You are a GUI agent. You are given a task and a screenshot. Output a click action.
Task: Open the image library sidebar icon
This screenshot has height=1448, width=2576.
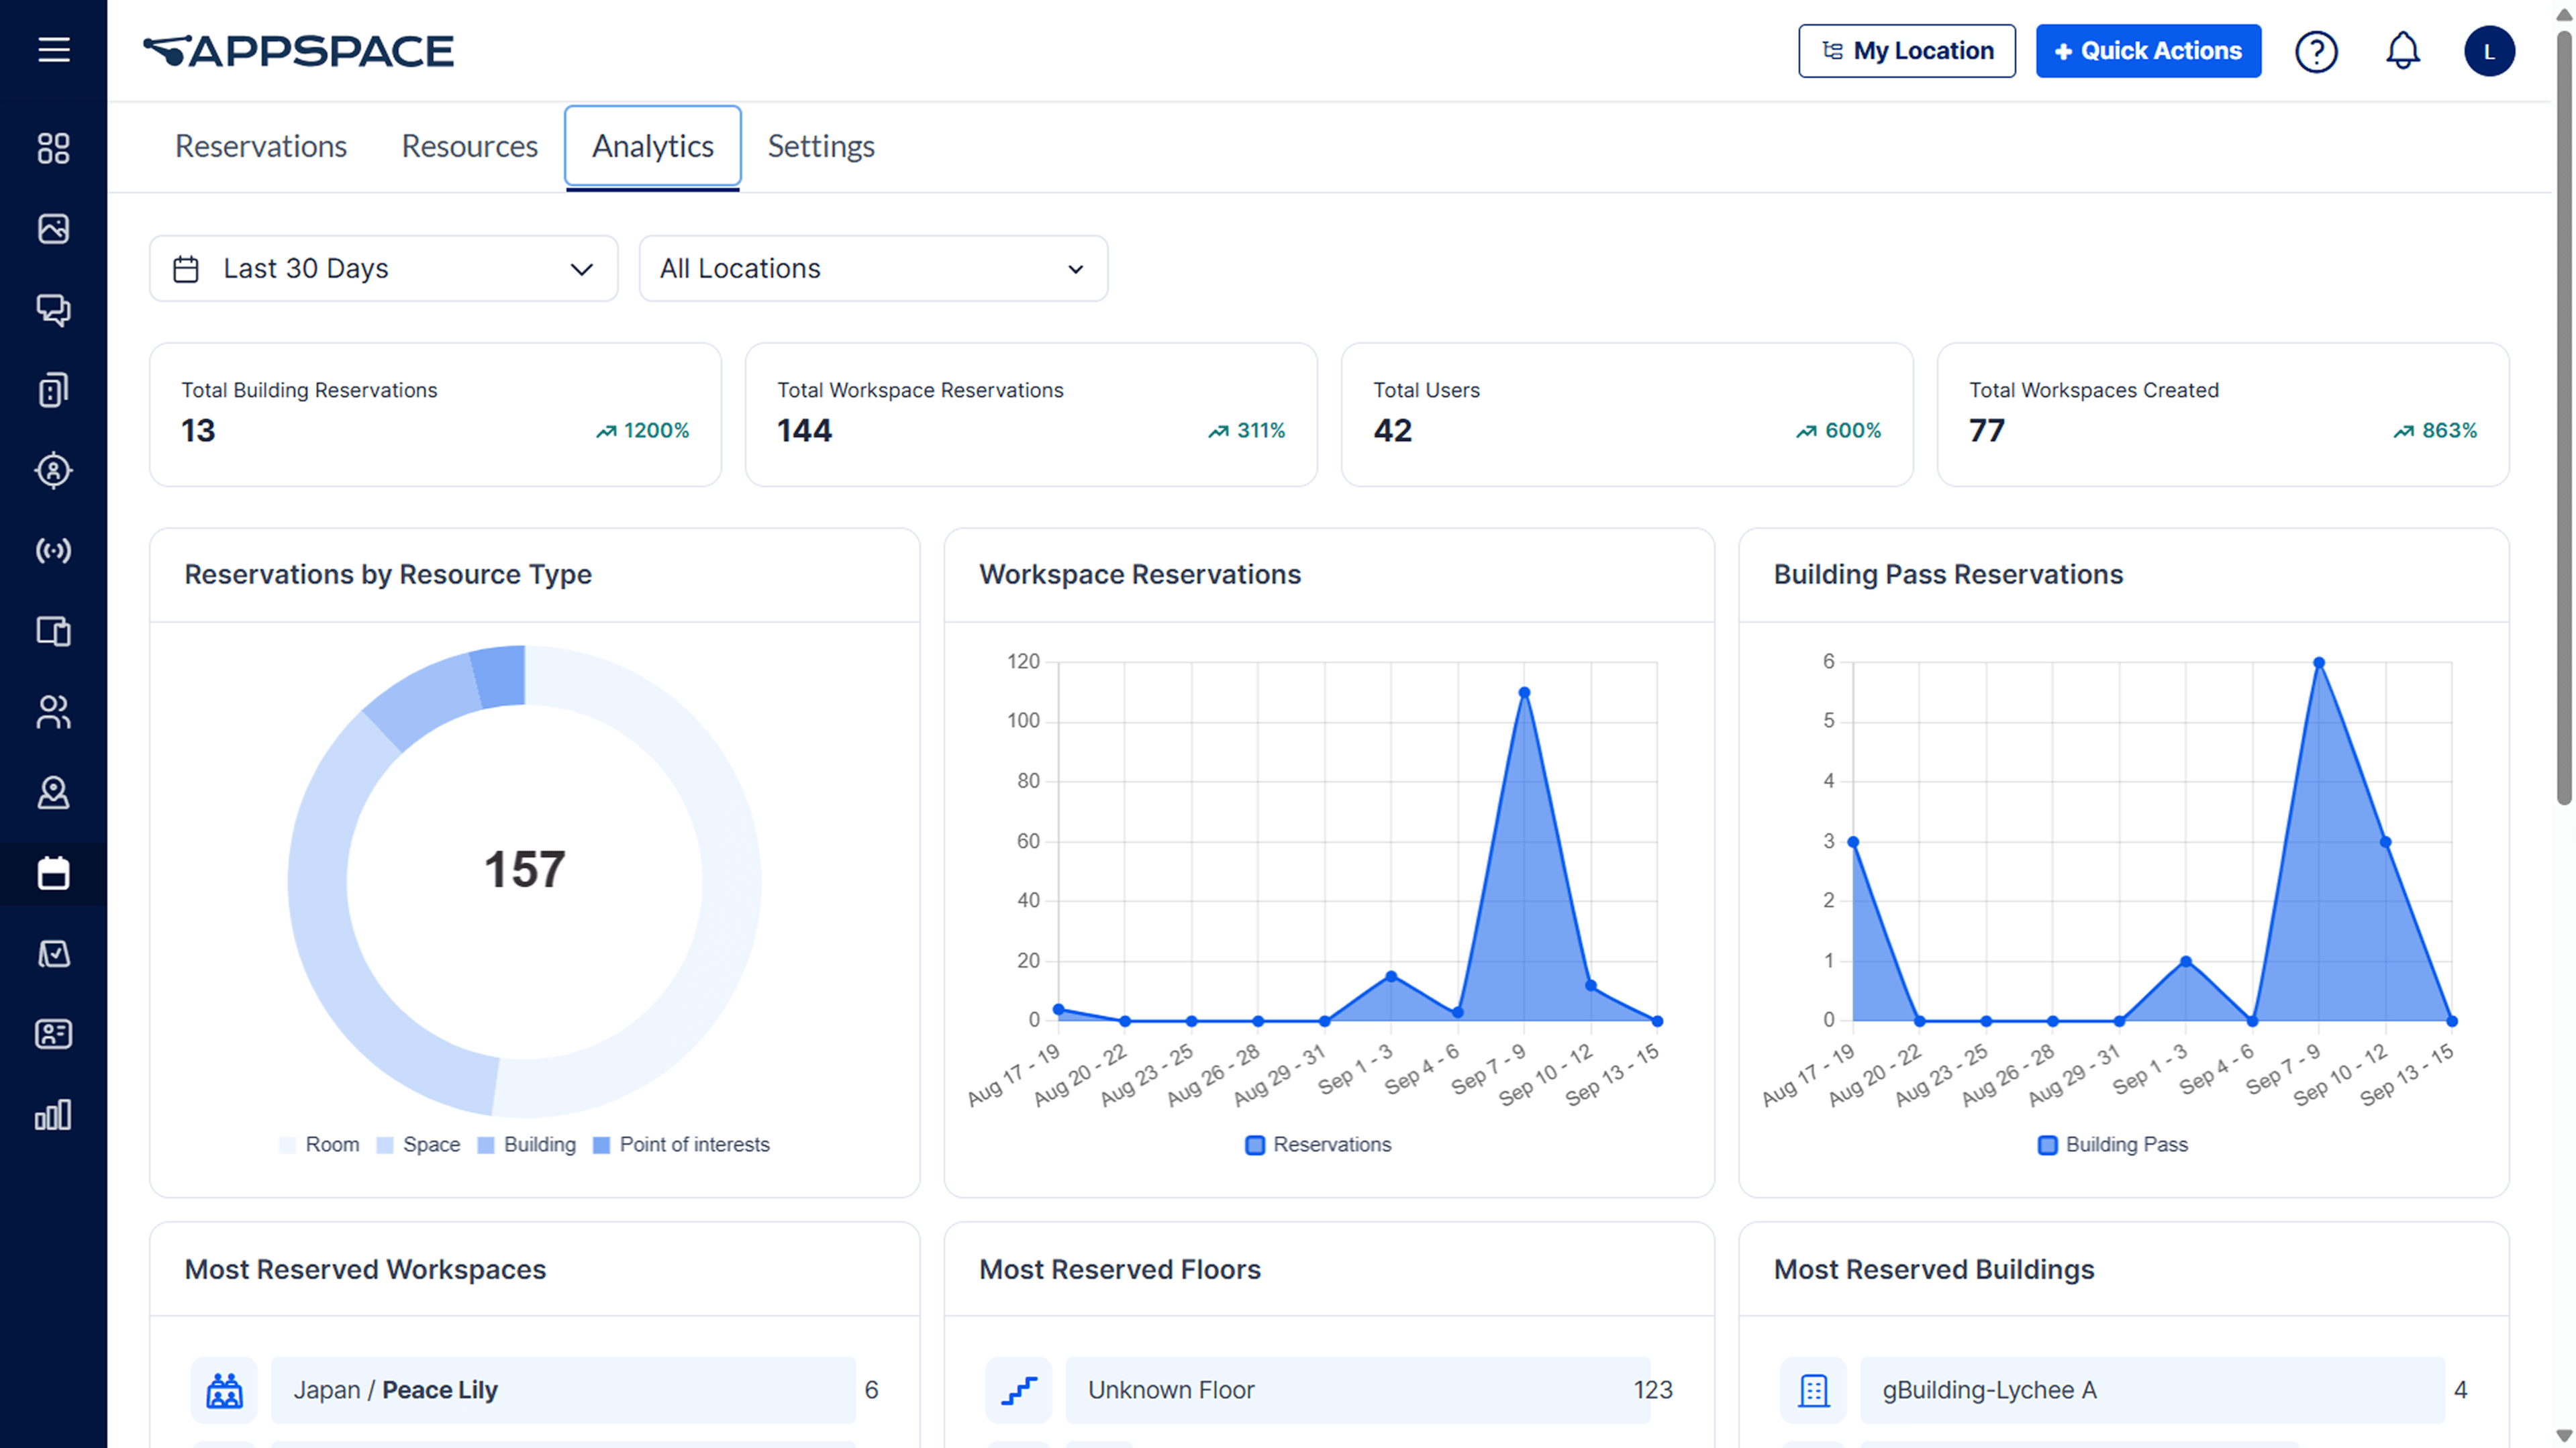pyautogui.click(x=54, y=229)
